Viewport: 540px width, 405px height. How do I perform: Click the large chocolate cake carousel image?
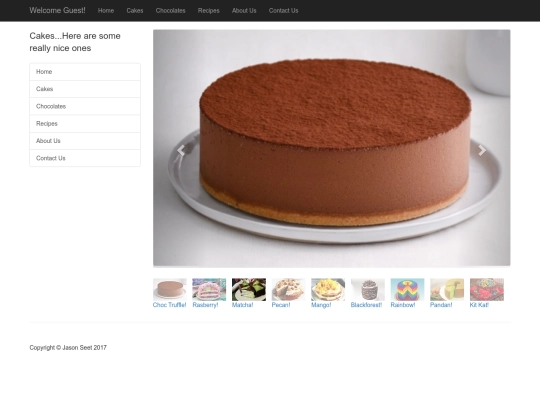[332, 148]
